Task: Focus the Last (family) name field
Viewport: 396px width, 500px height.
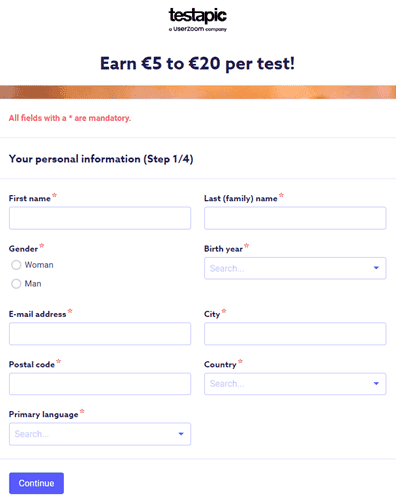Action: pyautogui.click(x=295, y=218)
